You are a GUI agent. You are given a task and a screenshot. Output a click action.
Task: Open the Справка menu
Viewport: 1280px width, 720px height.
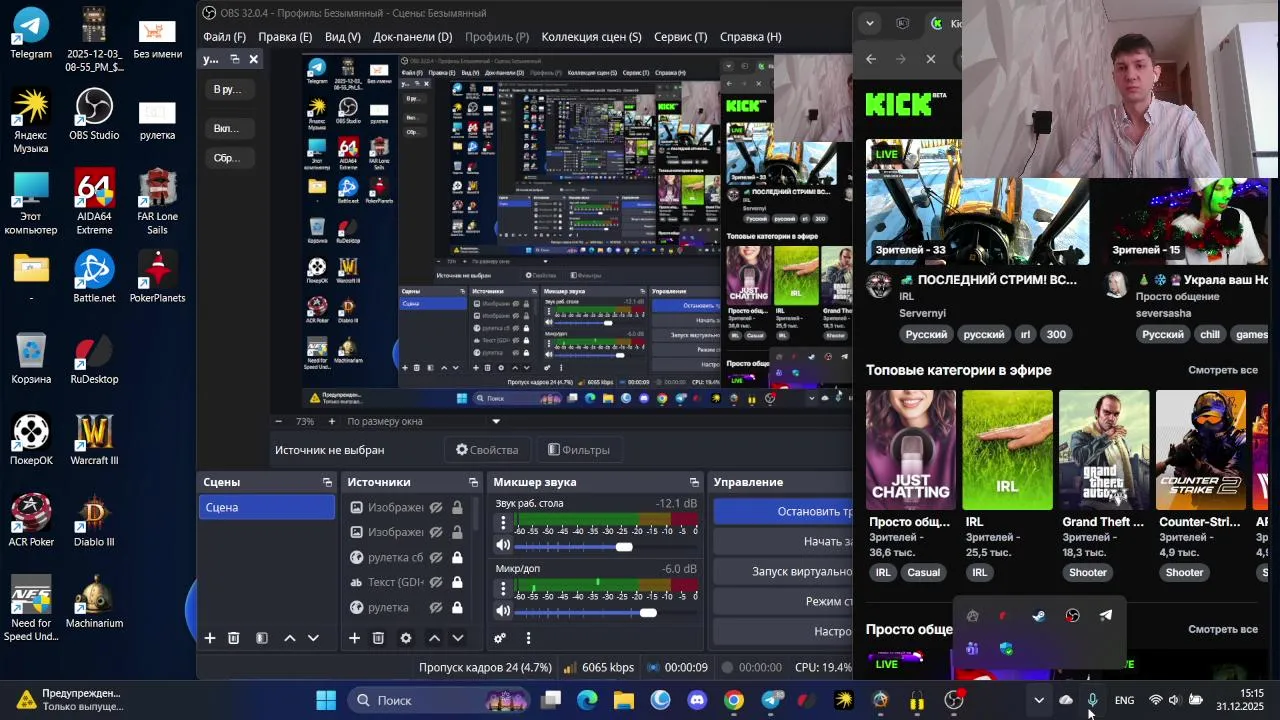coord(750,37)
